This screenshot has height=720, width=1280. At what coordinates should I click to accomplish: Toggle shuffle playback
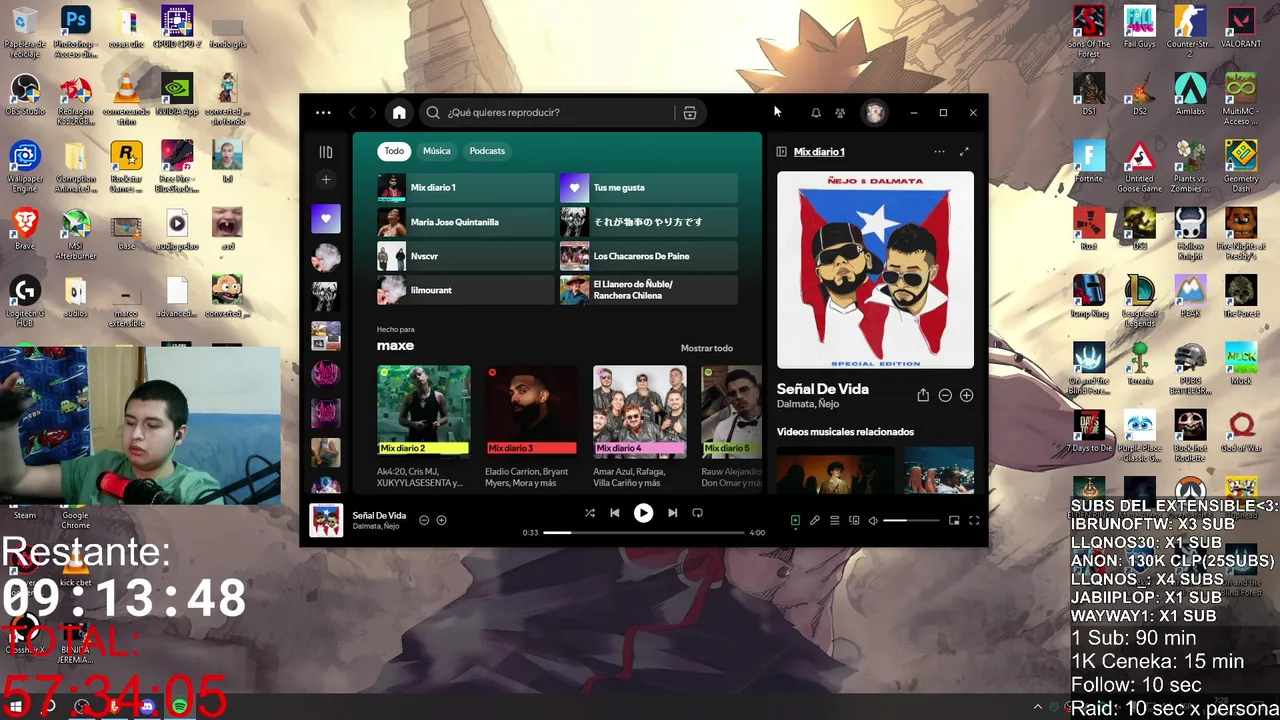click(590, 513)
